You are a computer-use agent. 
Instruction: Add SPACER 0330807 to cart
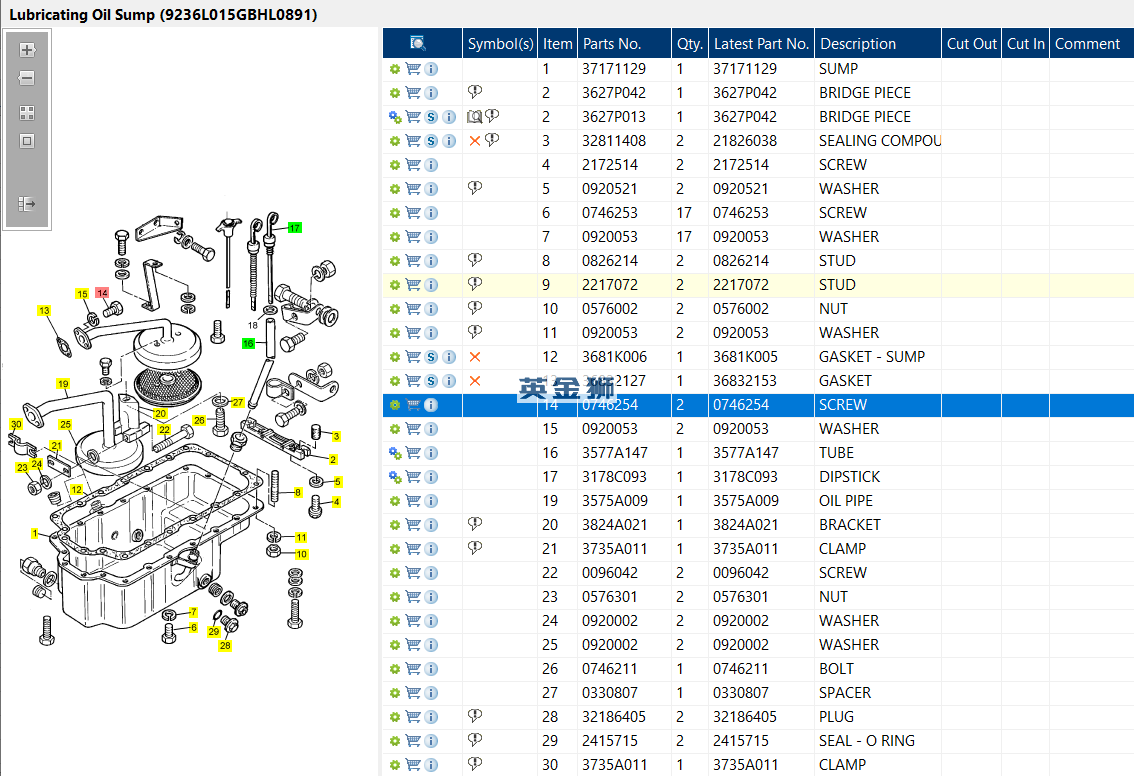pyautogui.click(x=413, y=693)
